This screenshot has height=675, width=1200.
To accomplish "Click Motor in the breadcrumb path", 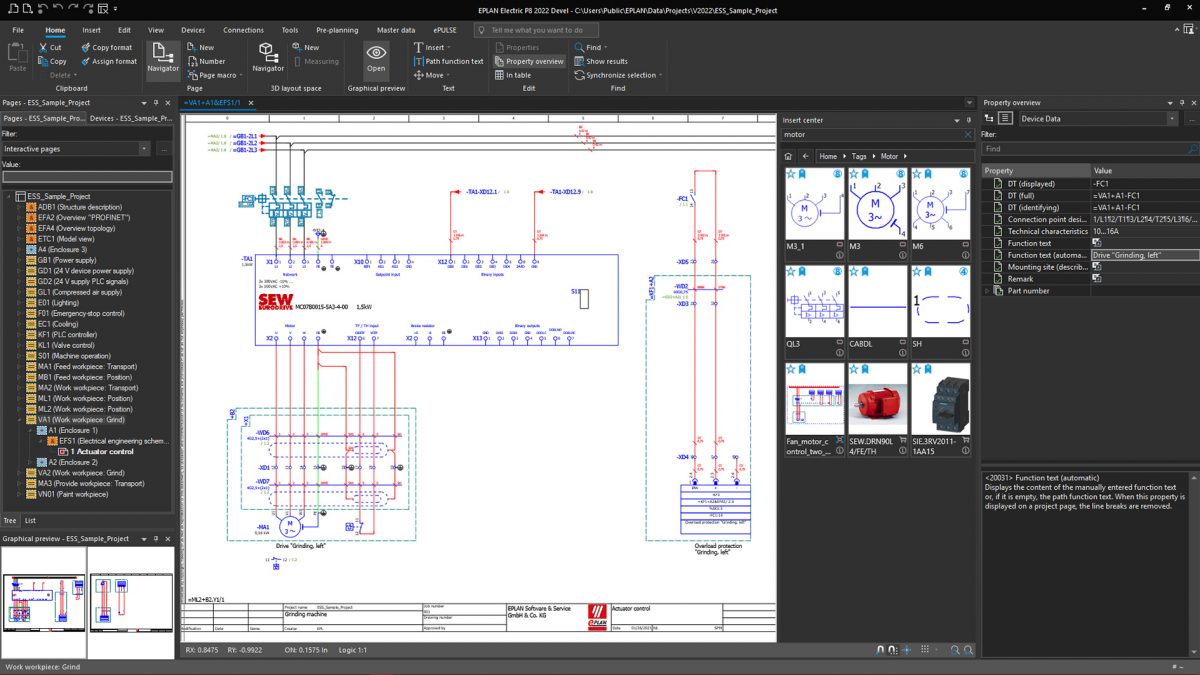I will [889, 157].
